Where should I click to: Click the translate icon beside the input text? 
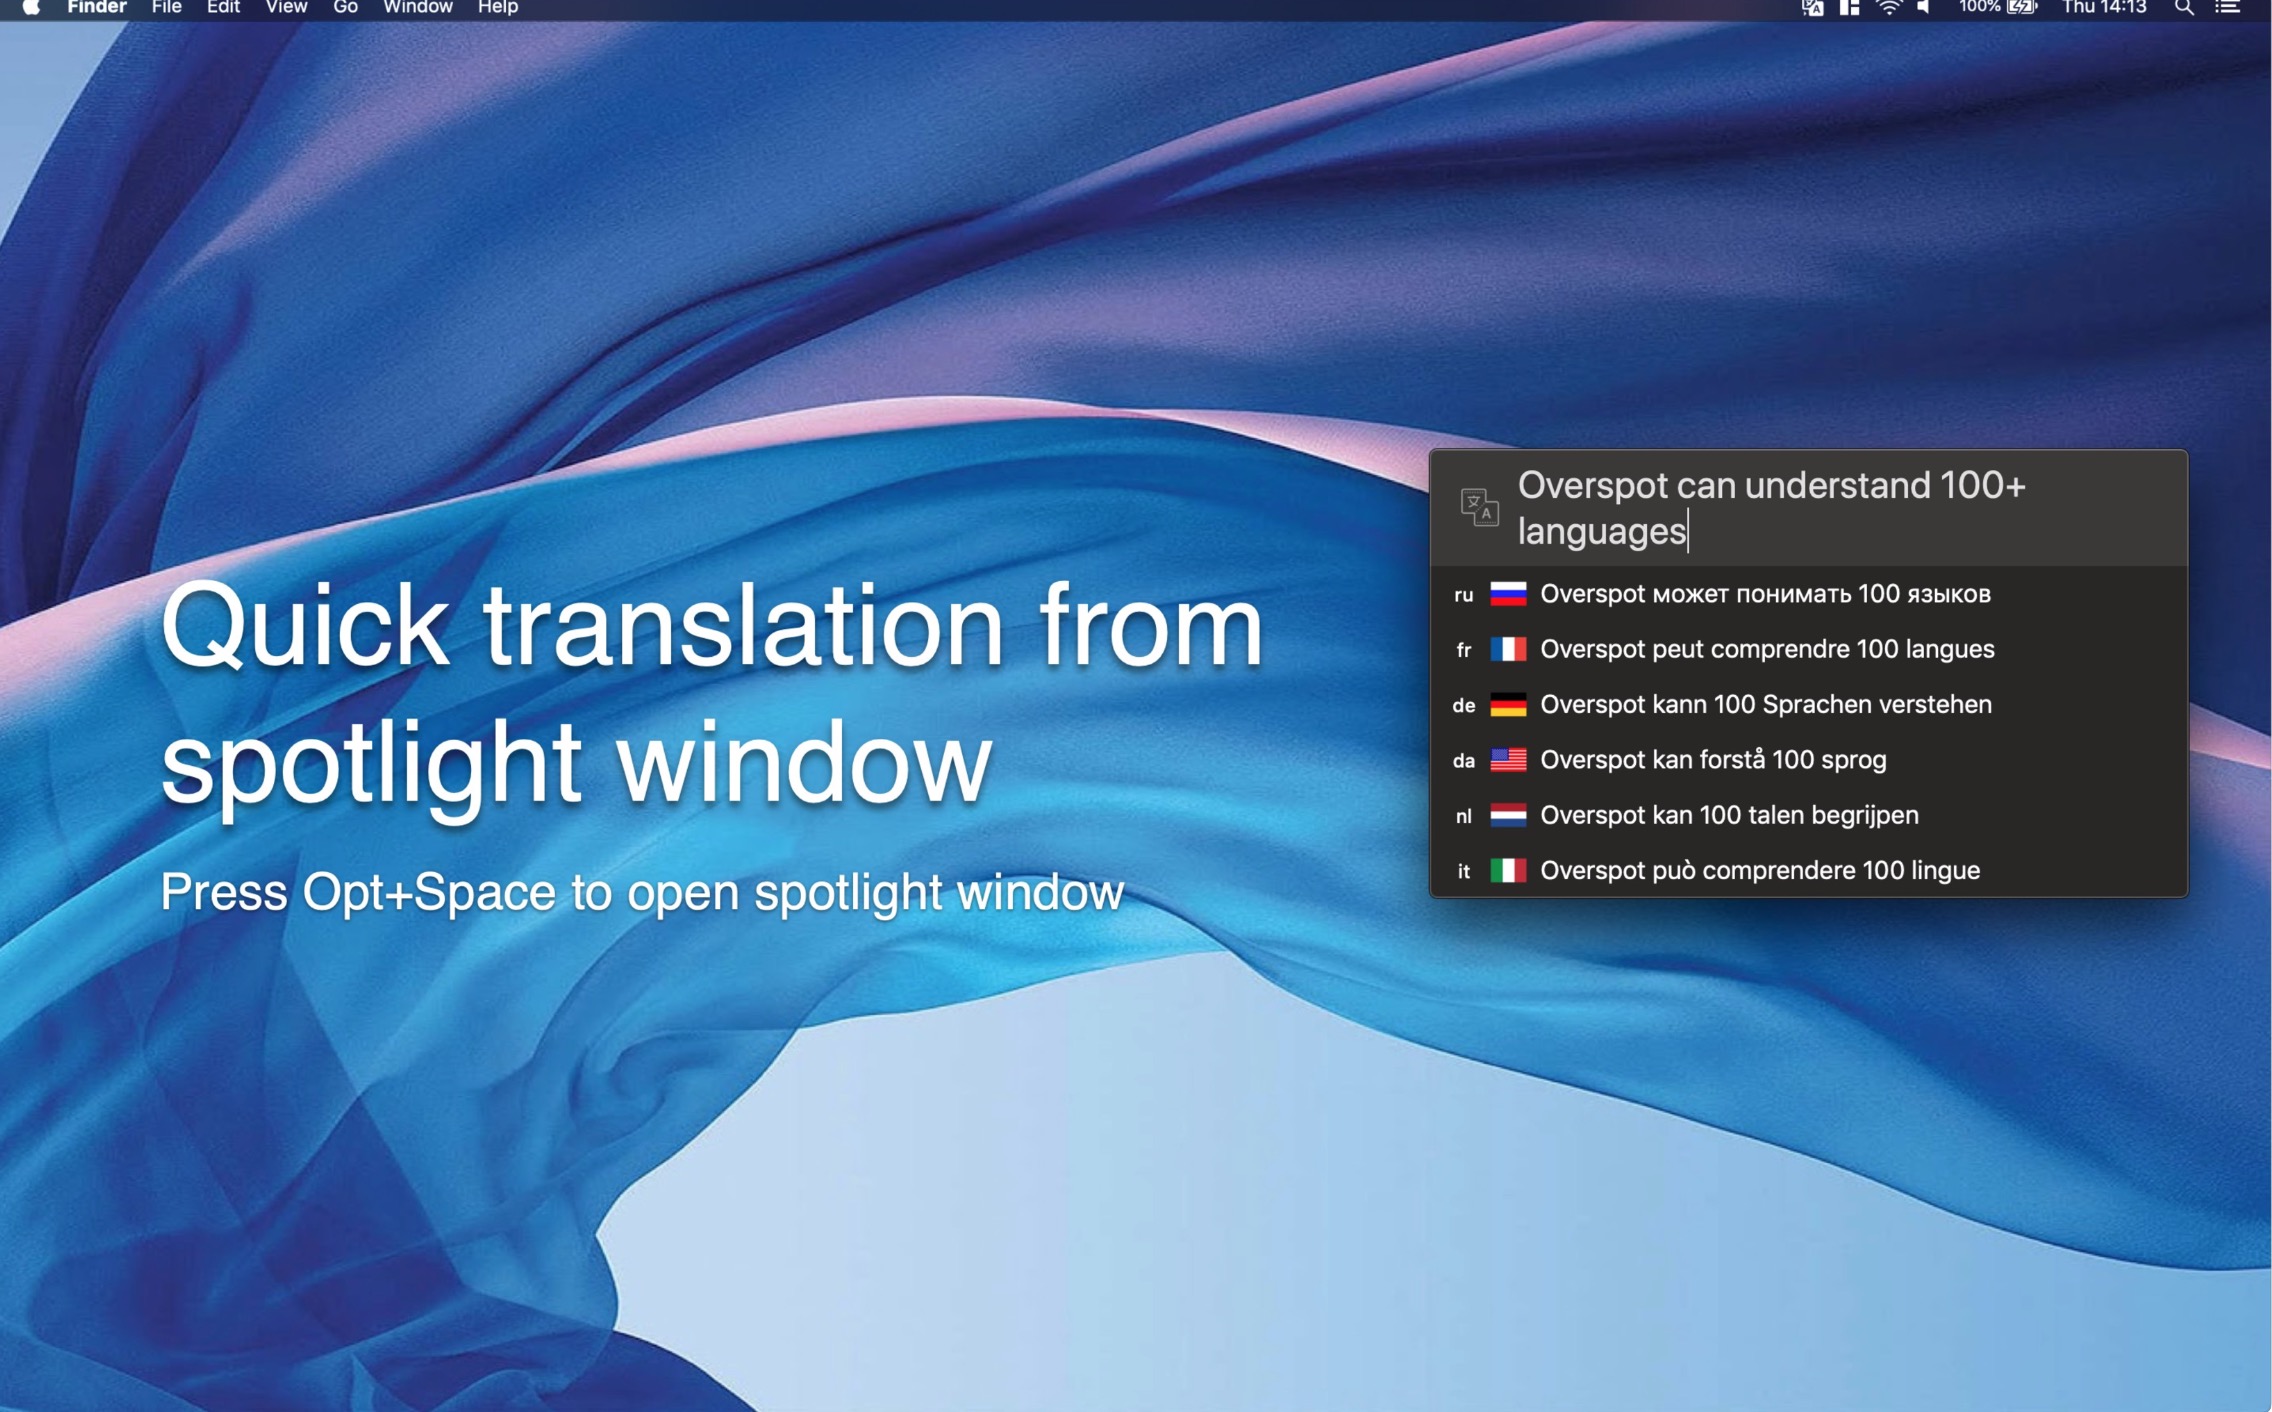coord(1479,507)
